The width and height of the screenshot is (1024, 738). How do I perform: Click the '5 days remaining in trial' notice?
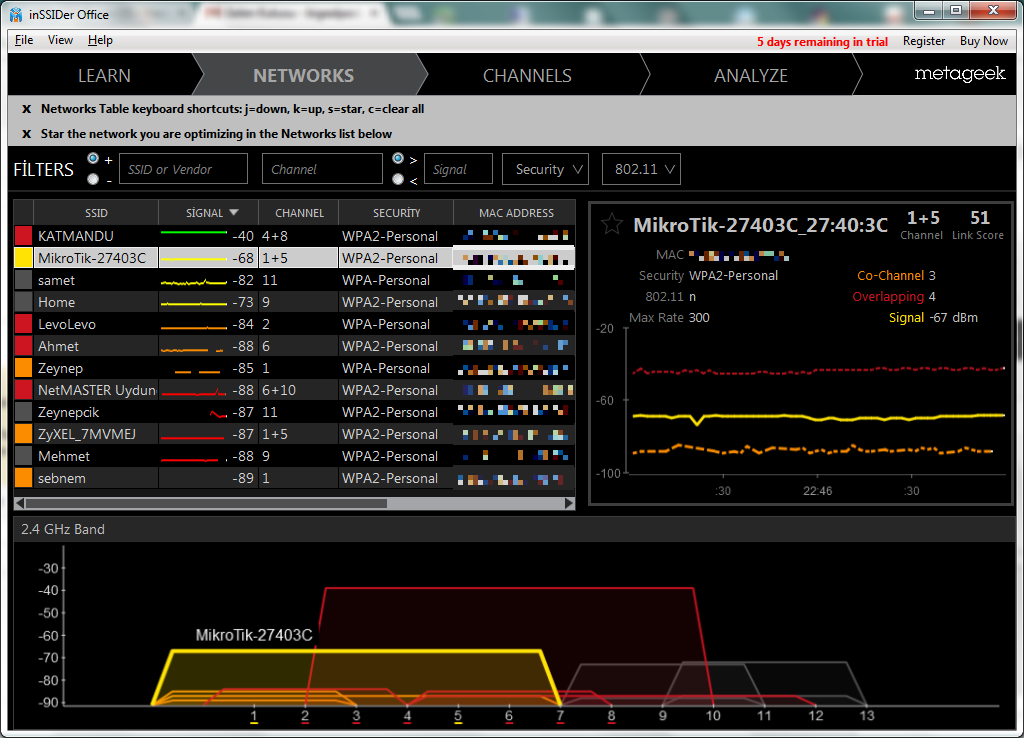tap(822, 42)
